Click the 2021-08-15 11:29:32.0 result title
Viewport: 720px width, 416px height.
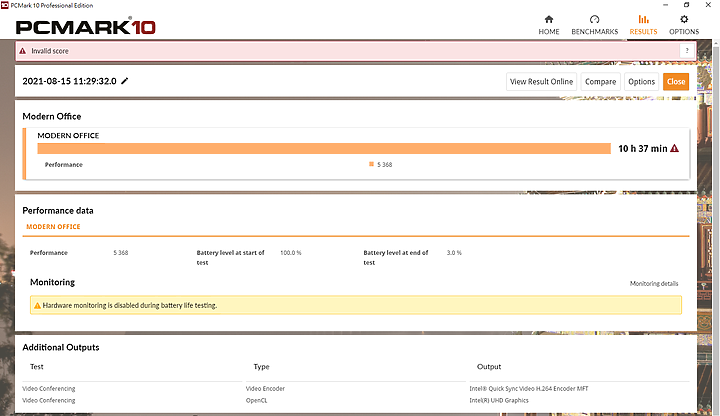tap(69, 81)
